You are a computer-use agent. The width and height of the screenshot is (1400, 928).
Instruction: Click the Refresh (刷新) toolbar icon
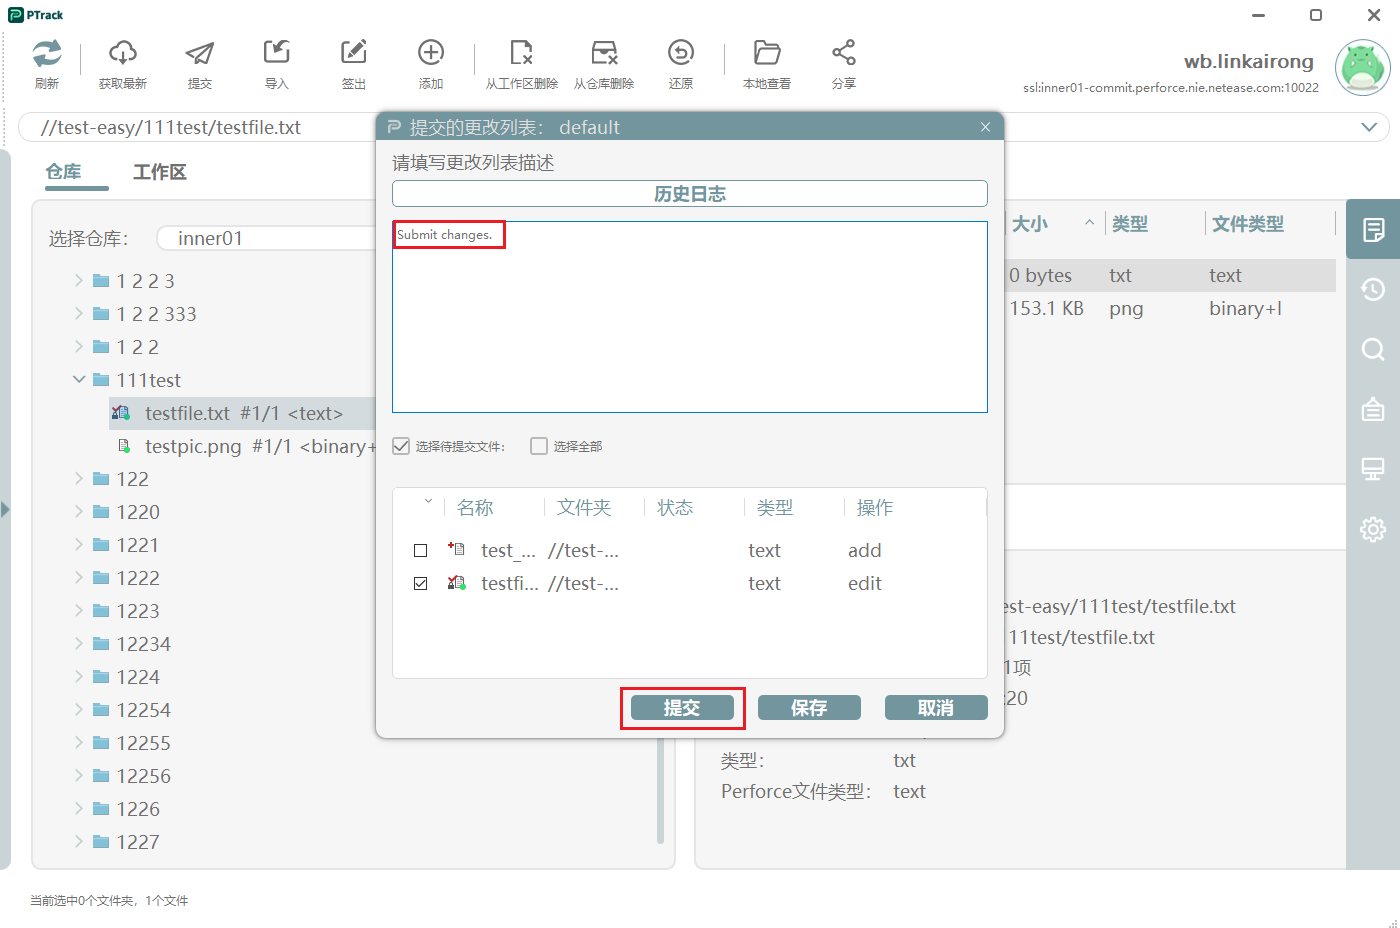point(47,53)
